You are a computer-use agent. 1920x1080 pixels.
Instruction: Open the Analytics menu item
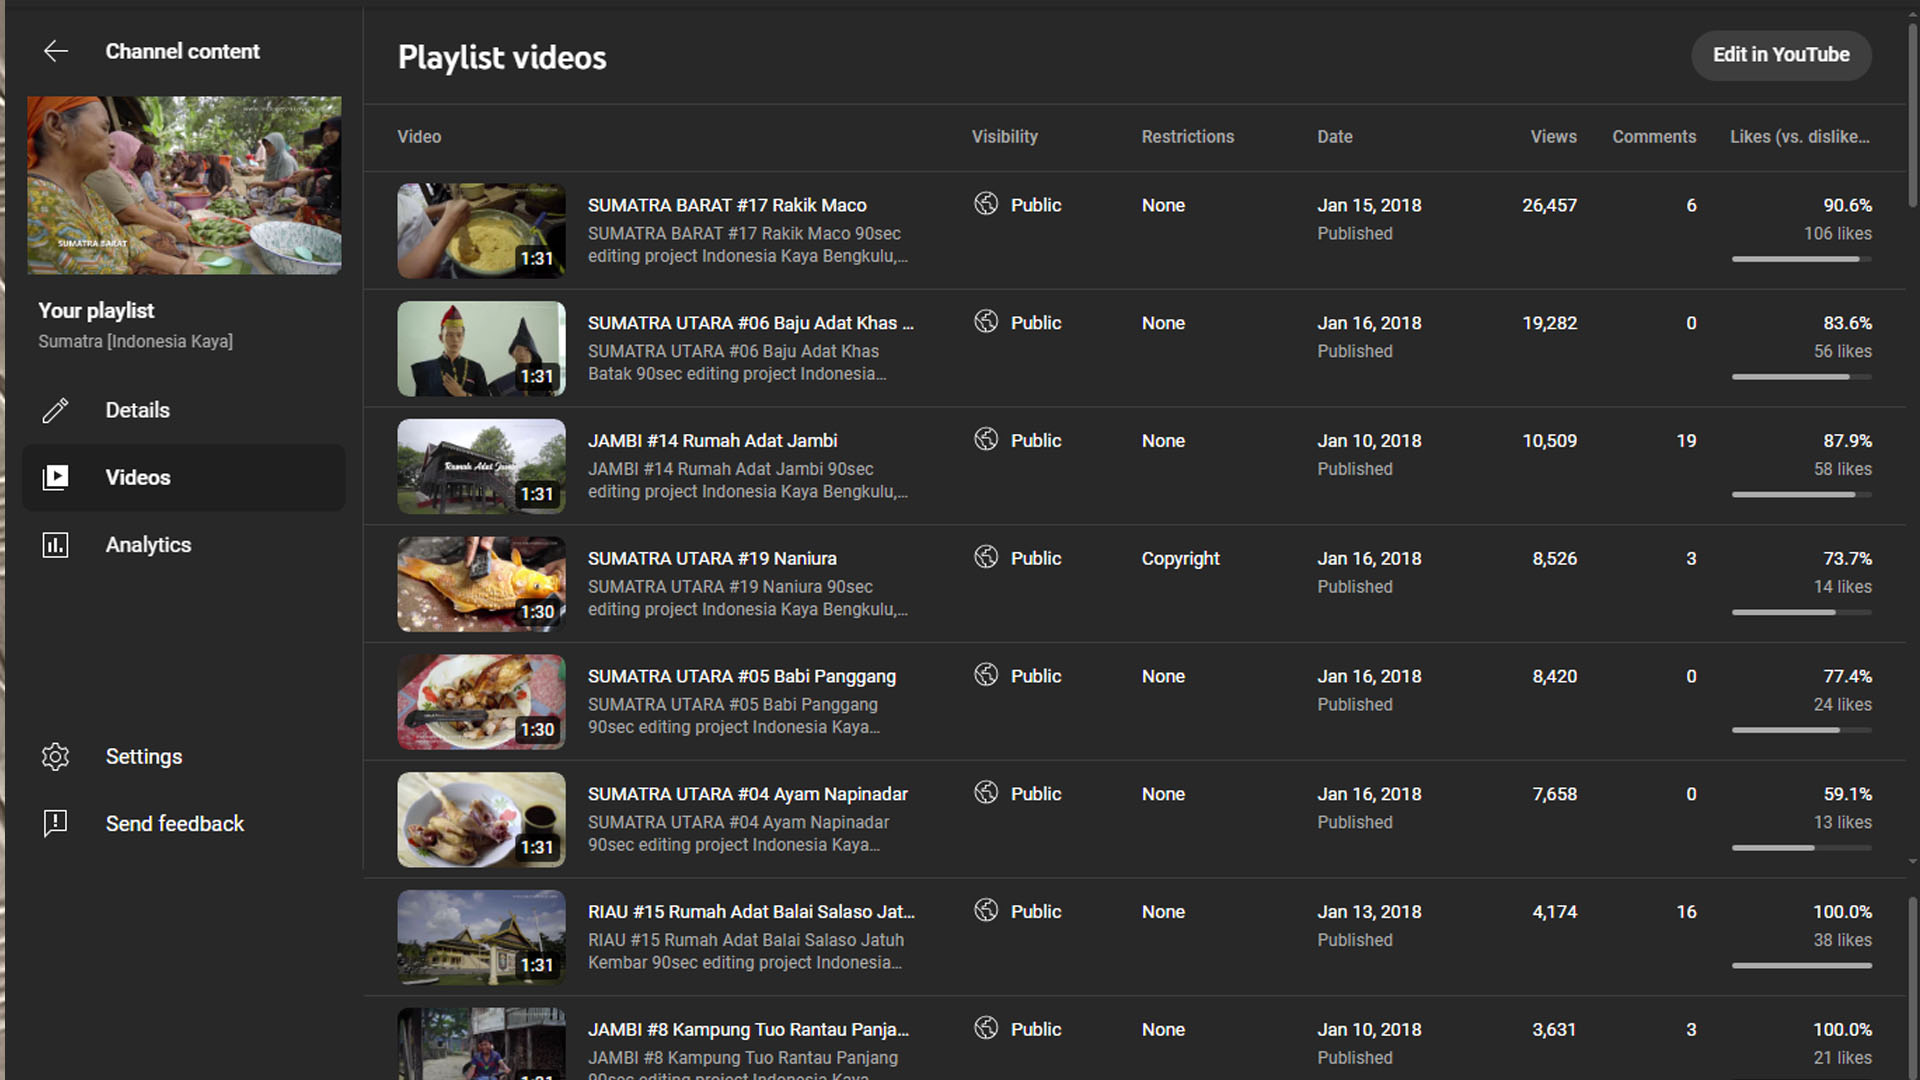click(x=148, y=545)
